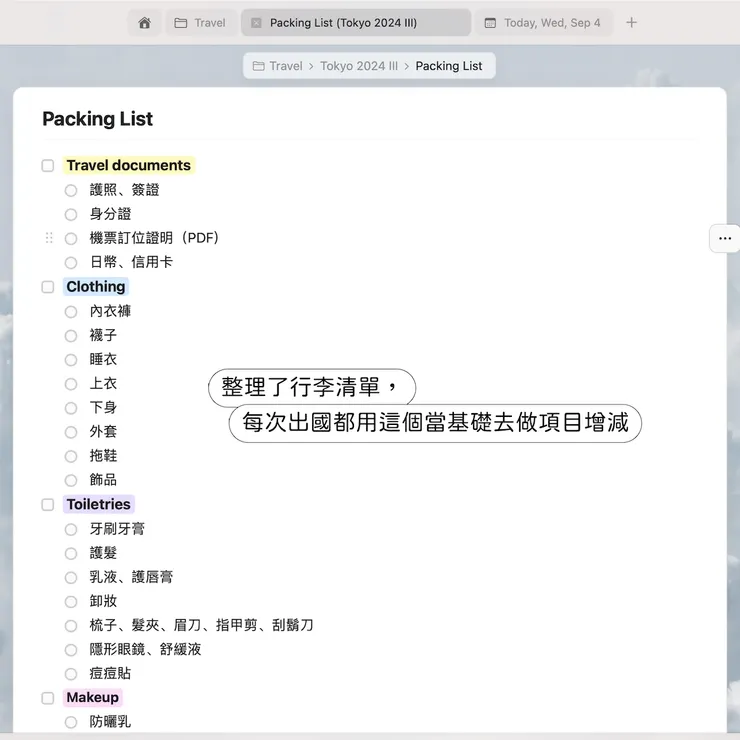Complete the 乳液、護唇膏 item

point(71,578)
